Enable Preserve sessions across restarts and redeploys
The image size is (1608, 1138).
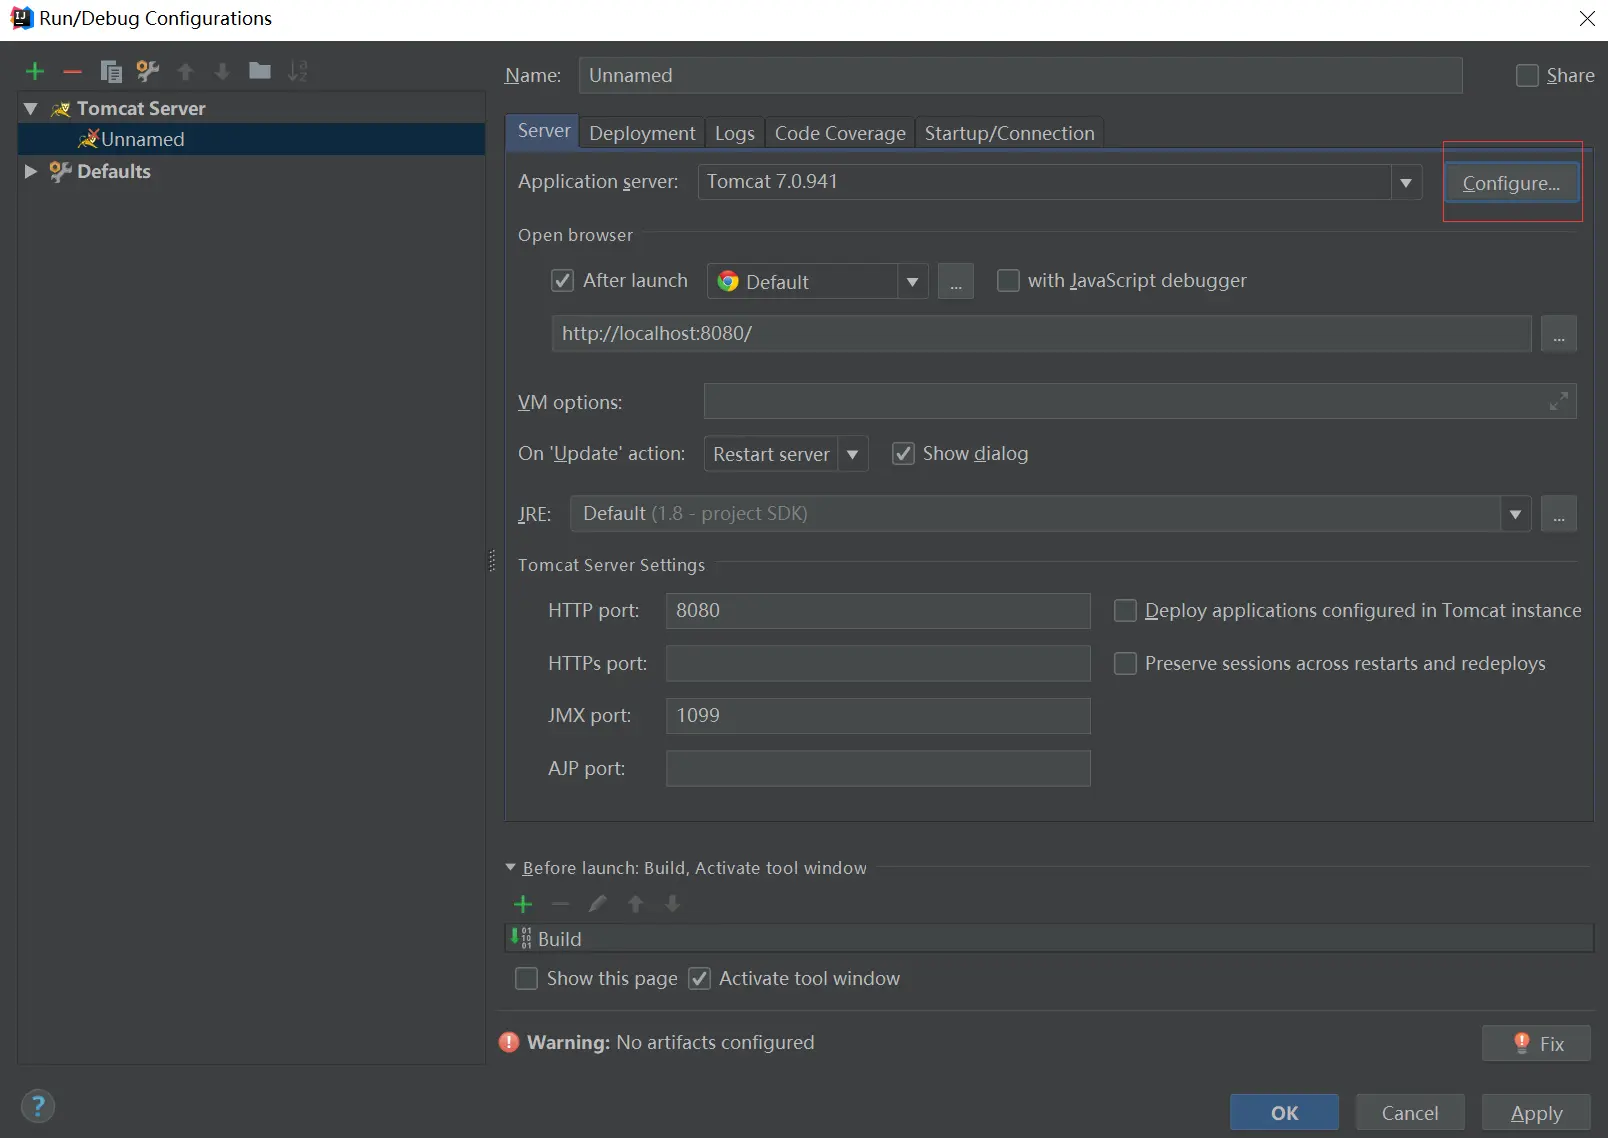click(1125, 663)
